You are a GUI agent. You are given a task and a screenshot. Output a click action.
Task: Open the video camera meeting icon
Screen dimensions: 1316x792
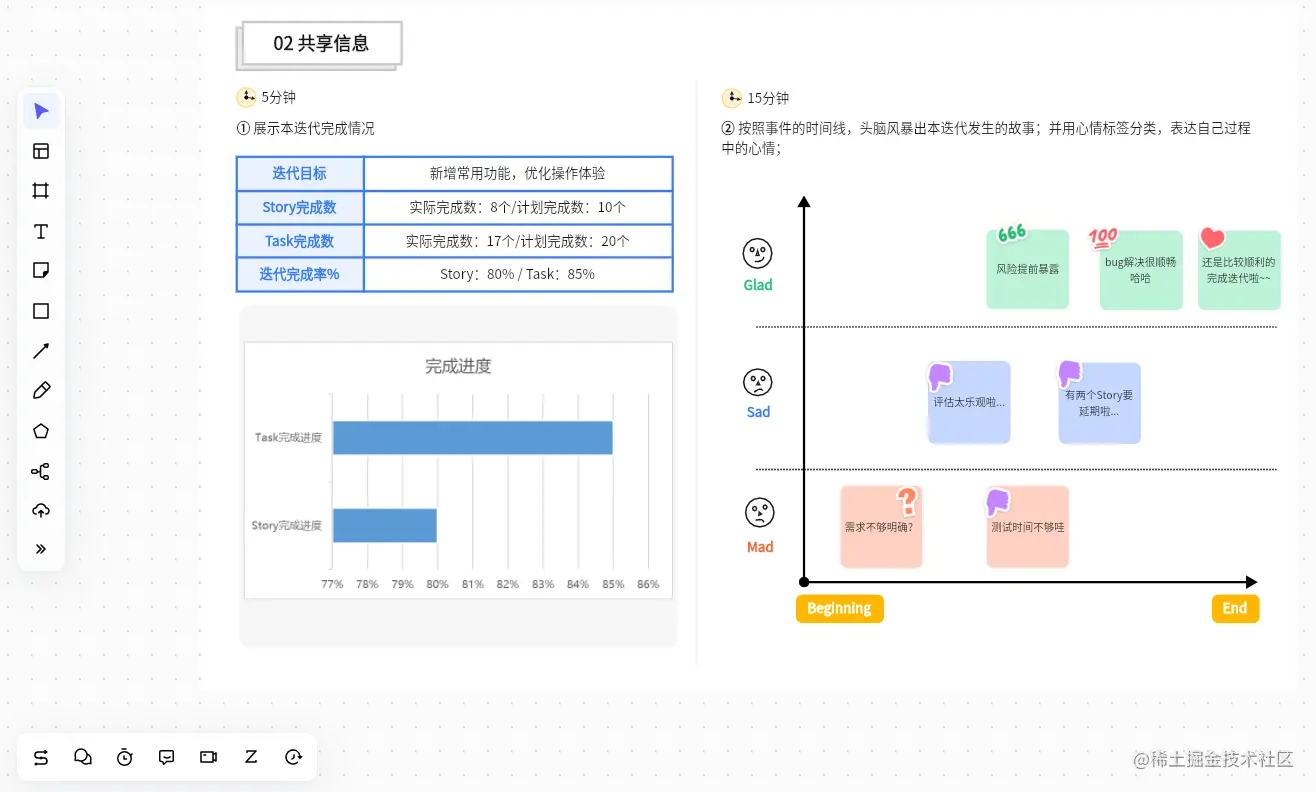pyautogui.click(x=208, y=757)
